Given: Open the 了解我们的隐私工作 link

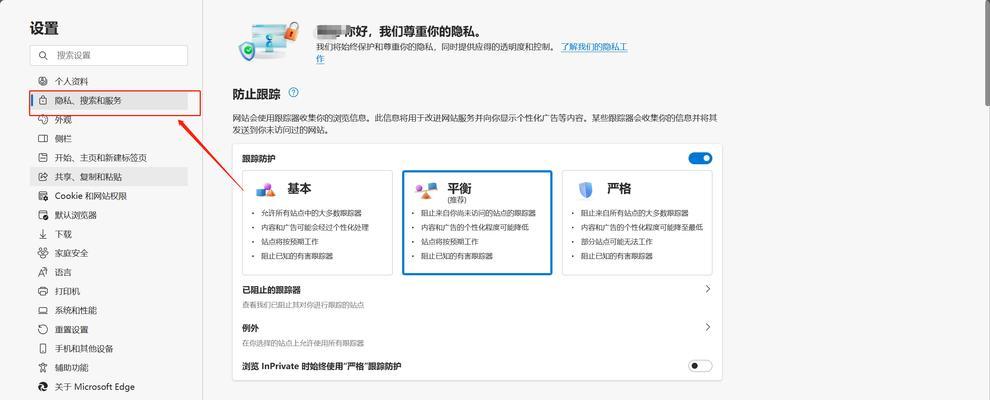Looking at the screenshot, I should click(x=594, y=47).
